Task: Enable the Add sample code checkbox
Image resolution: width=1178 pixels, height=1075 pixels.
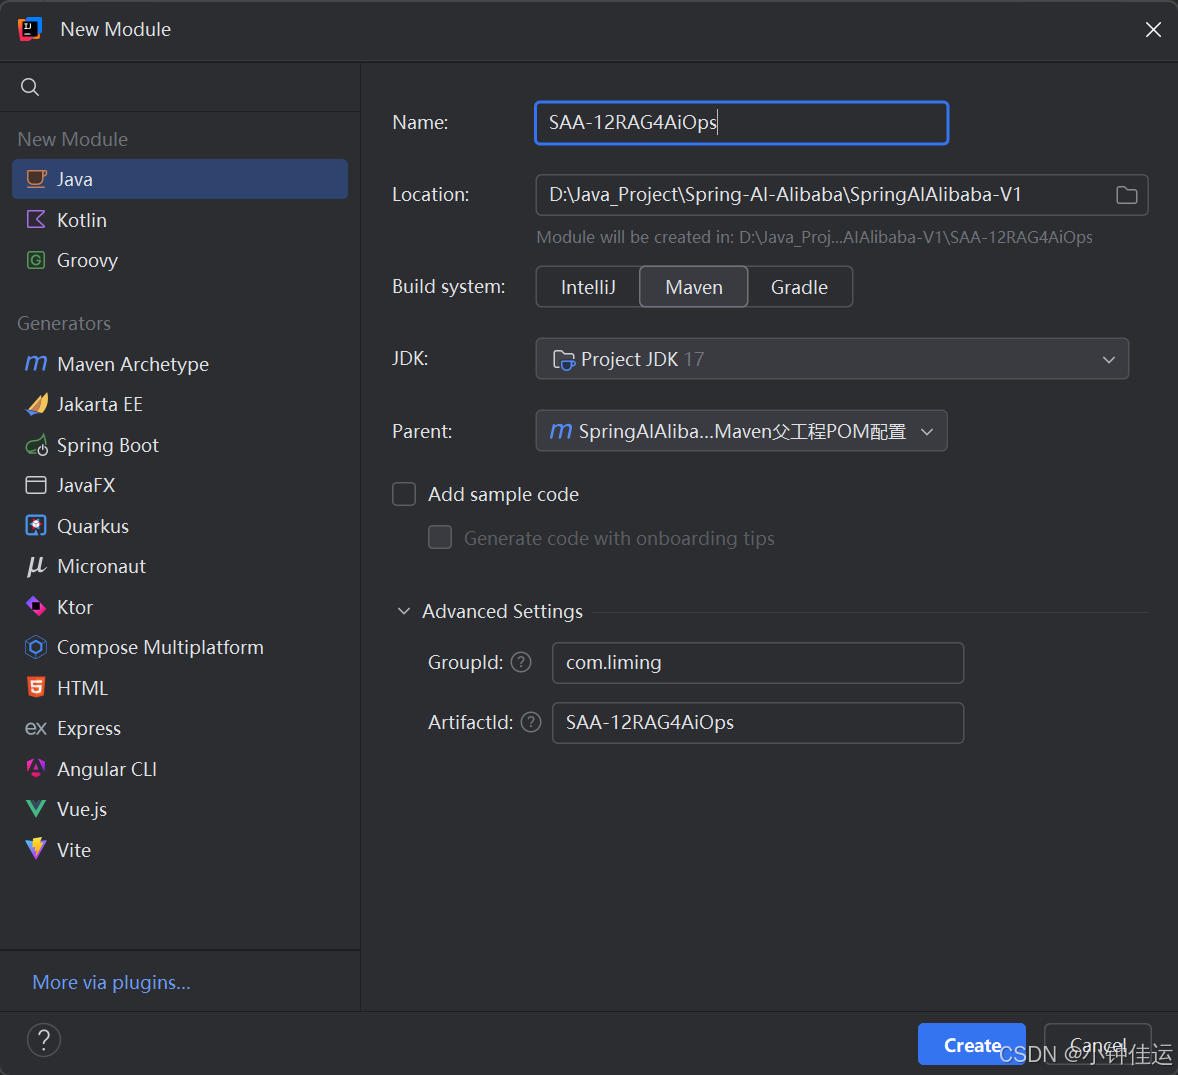Action: pyautogui.click(x=404, y=494)
